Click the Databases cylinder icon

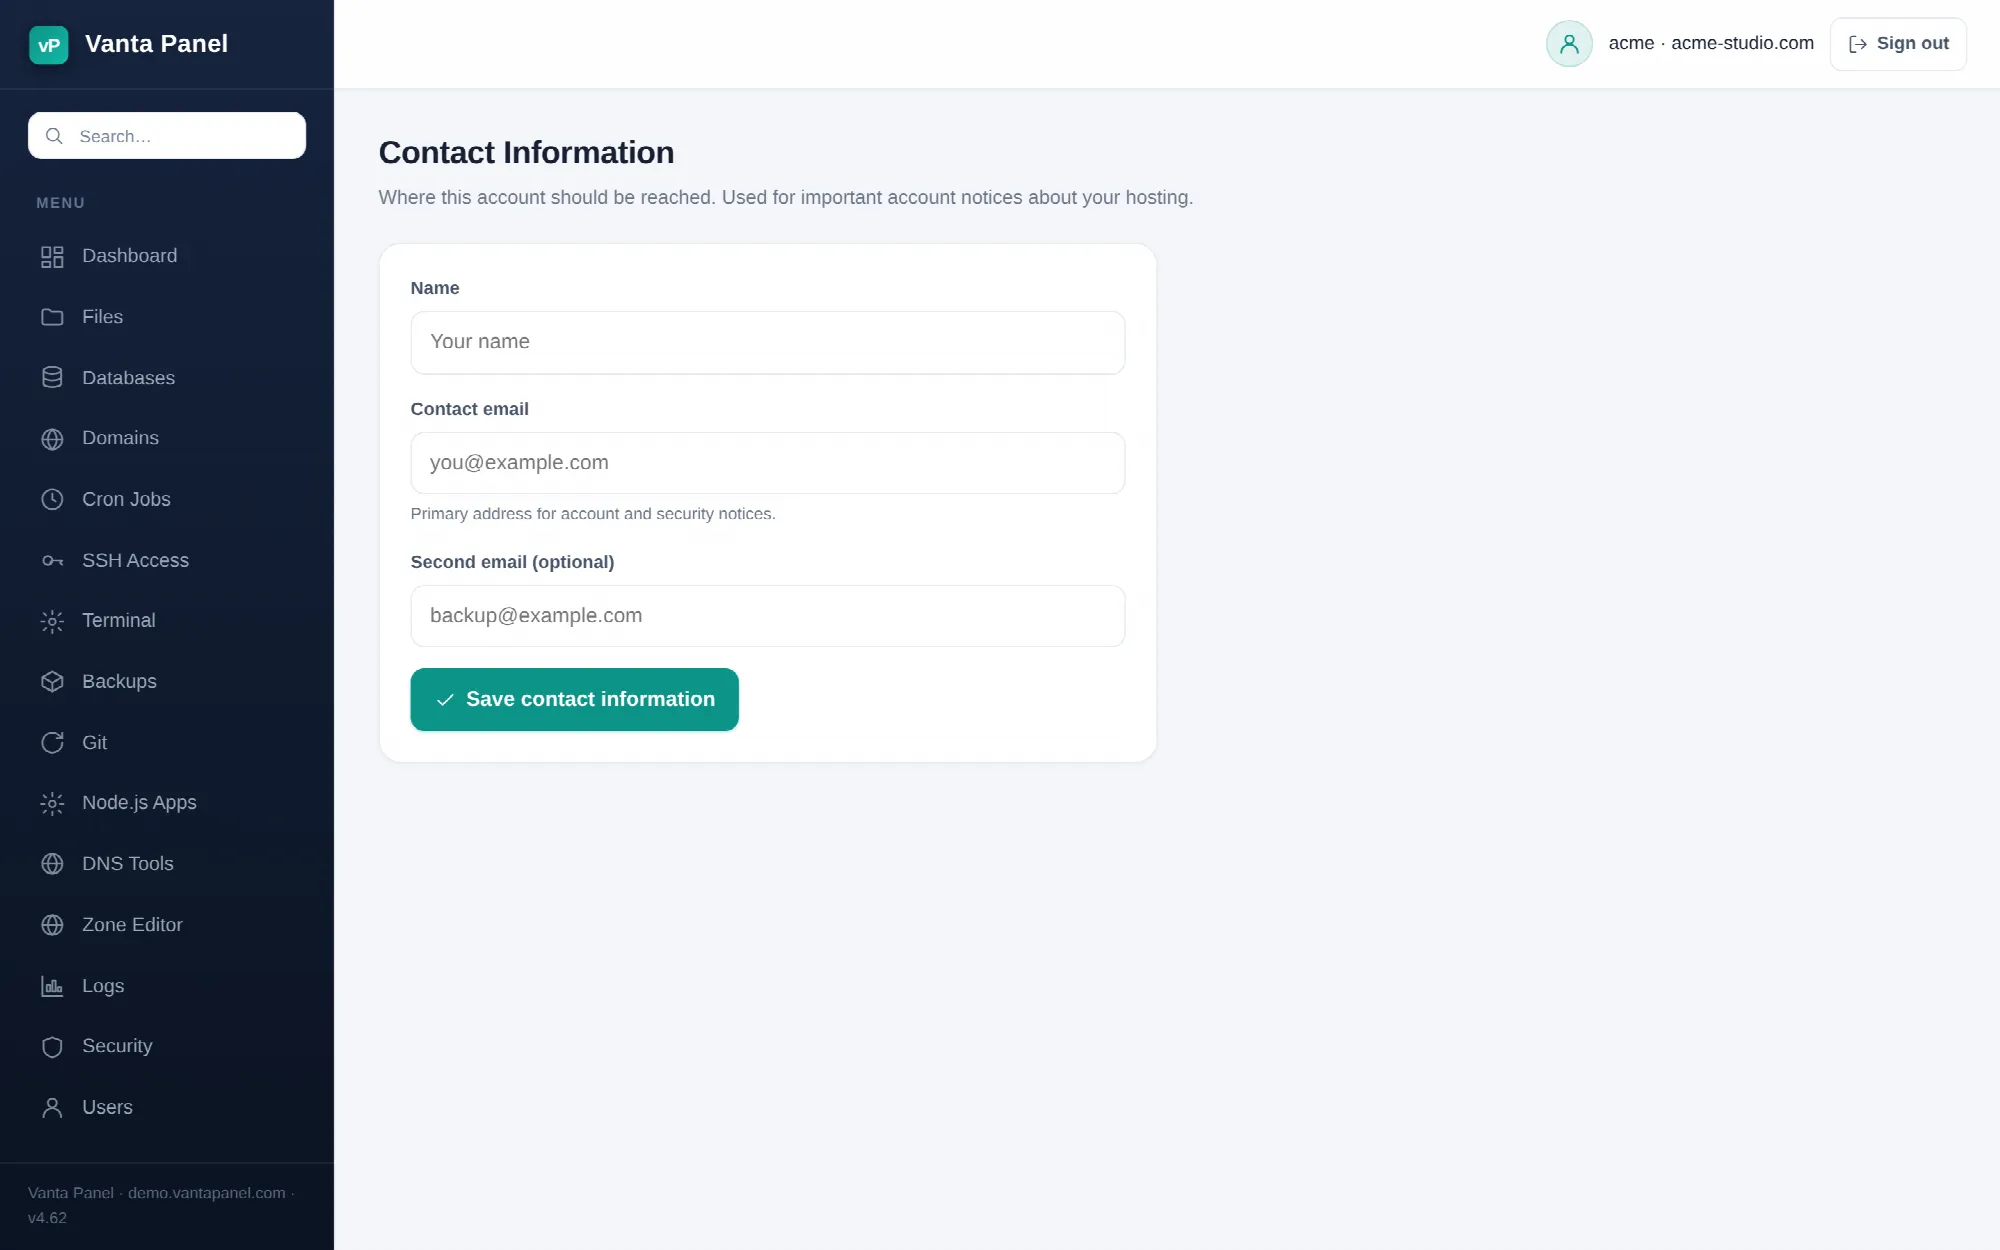[52, 378]
